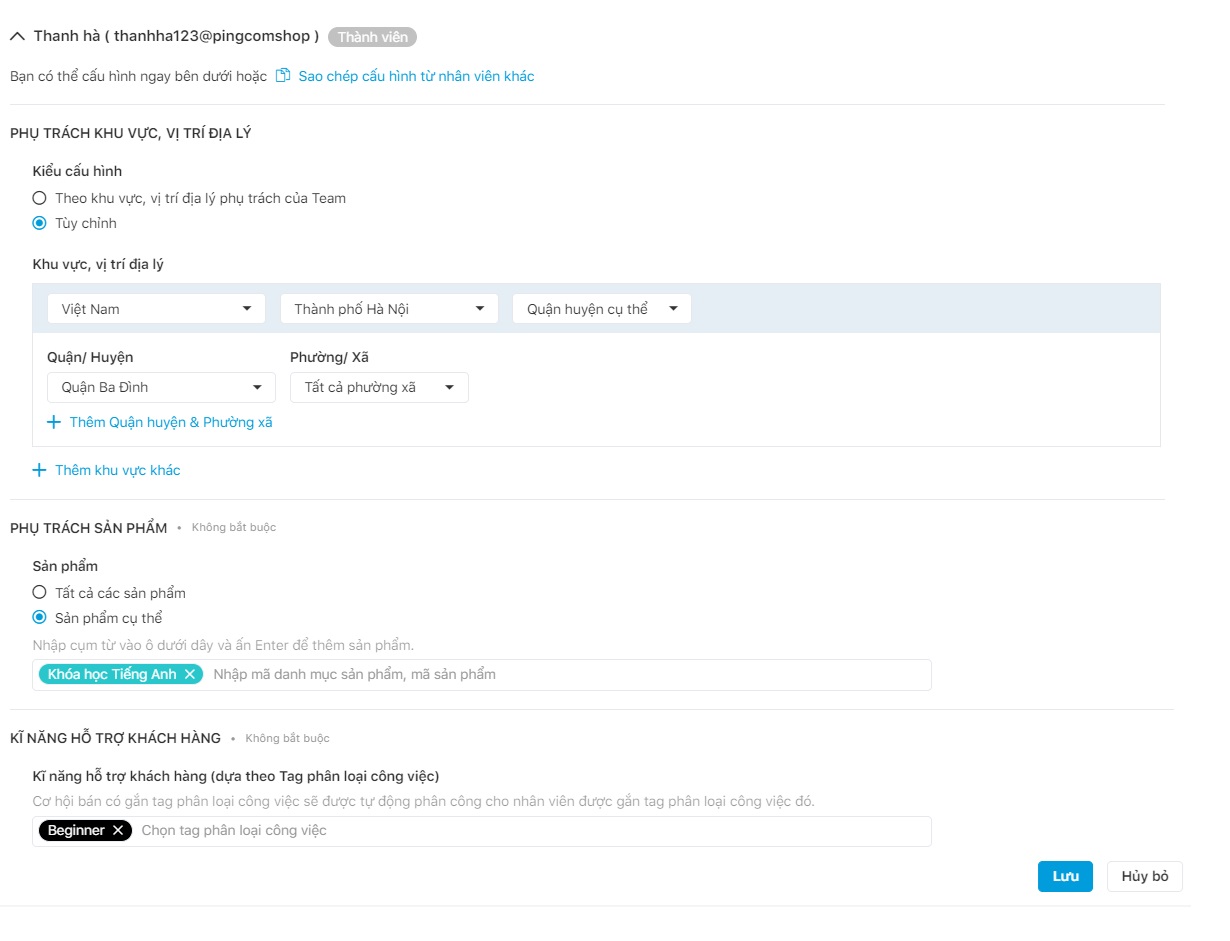
Task: Open 'Sao chép cấu hình từ nhân viên khác' link
Action: pyautogui.click(x=416, y=76)
